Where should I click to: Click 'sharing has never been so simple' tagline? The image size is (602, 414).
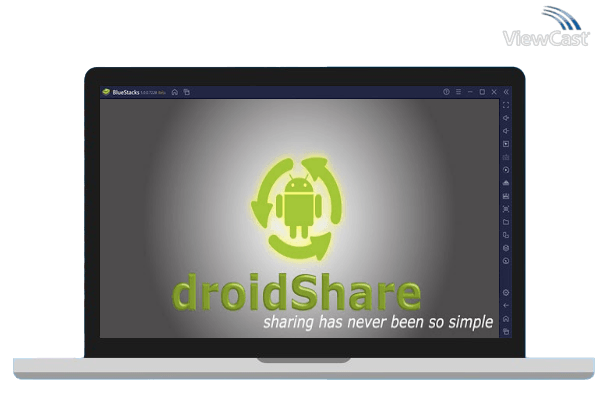pos(378,322)
